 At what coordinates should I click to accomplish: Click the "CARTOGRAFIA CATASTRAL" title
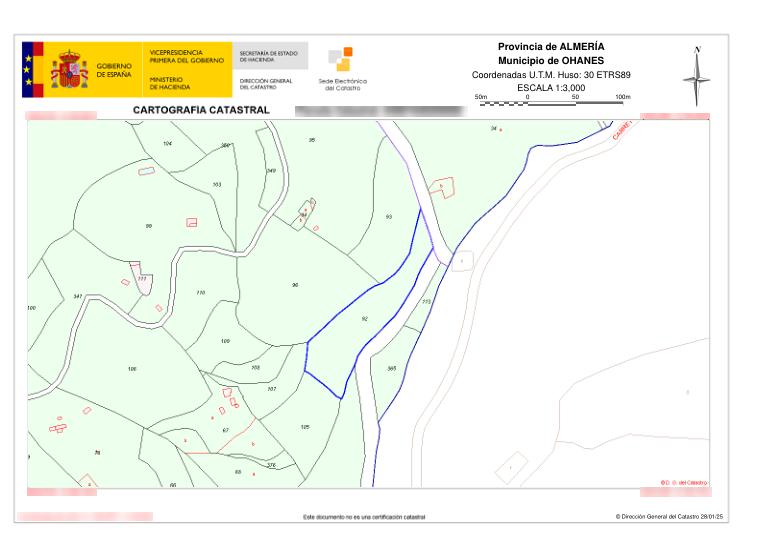coord(201,110)
